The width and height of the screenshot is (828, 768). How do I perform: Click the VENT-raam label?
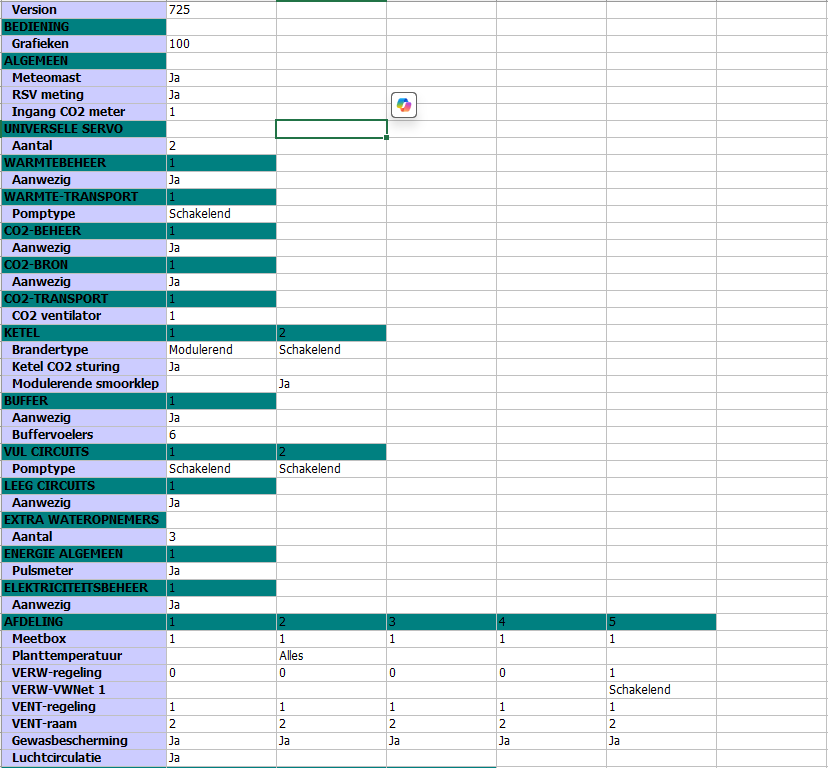coord(84,724)
